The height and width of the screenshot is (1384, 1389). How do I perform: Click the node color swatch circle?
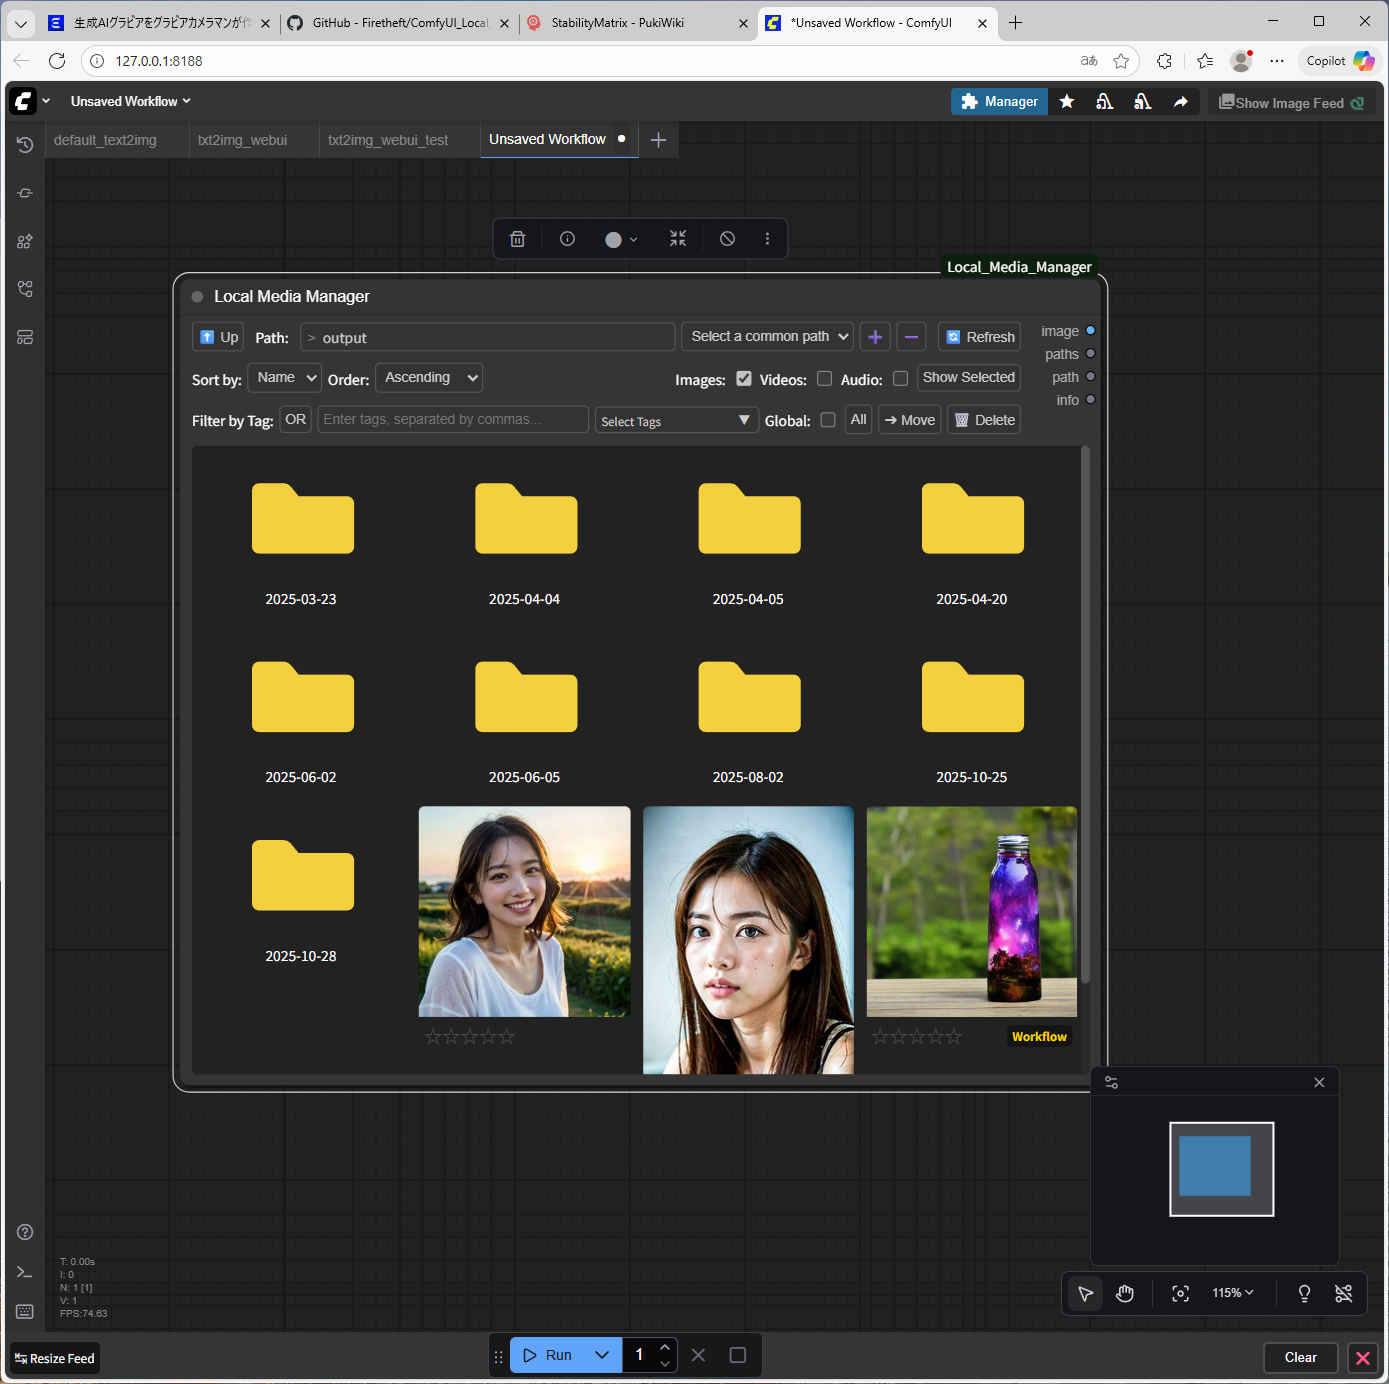point(613,240)
